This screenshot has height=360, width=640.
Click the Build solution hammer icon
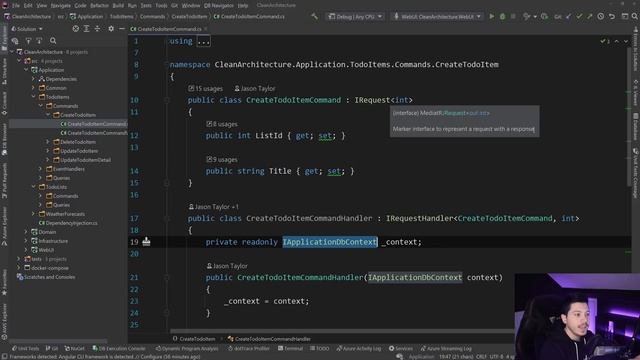[x=314, y=17]
